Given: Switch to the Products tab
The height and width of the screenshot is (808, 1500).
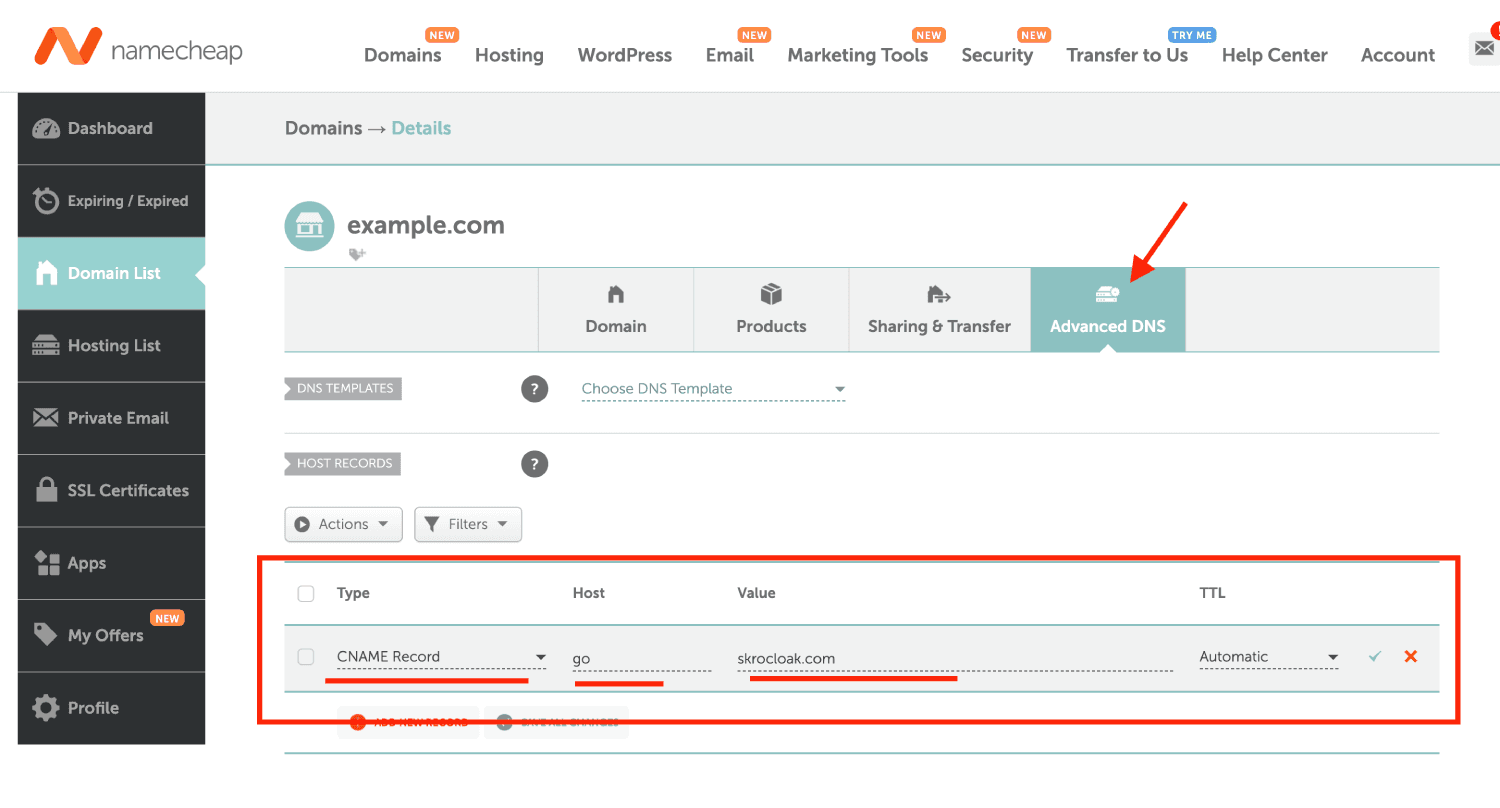Looking at the screenshot, I should pyautogui.click(x=771, y=310).
